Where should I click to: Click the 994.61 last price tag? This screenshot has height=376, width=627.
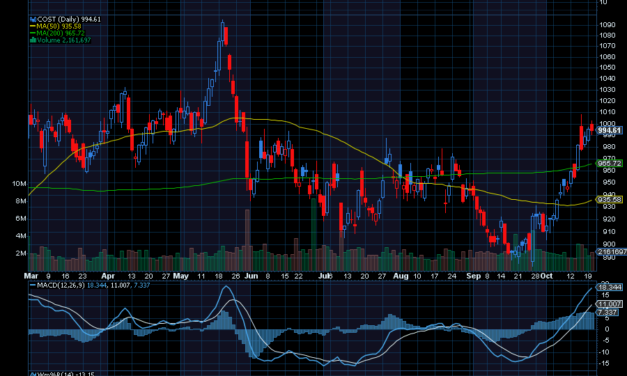(x=609, y=130)
